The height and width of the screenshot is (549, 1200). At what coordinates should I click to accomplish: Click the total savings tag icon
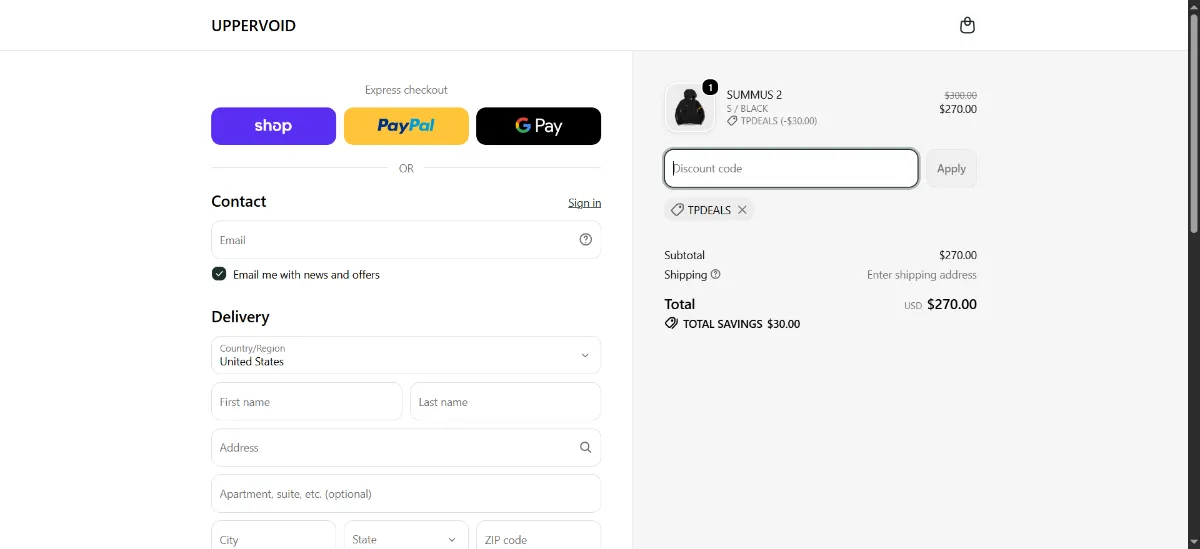[671, 324]
